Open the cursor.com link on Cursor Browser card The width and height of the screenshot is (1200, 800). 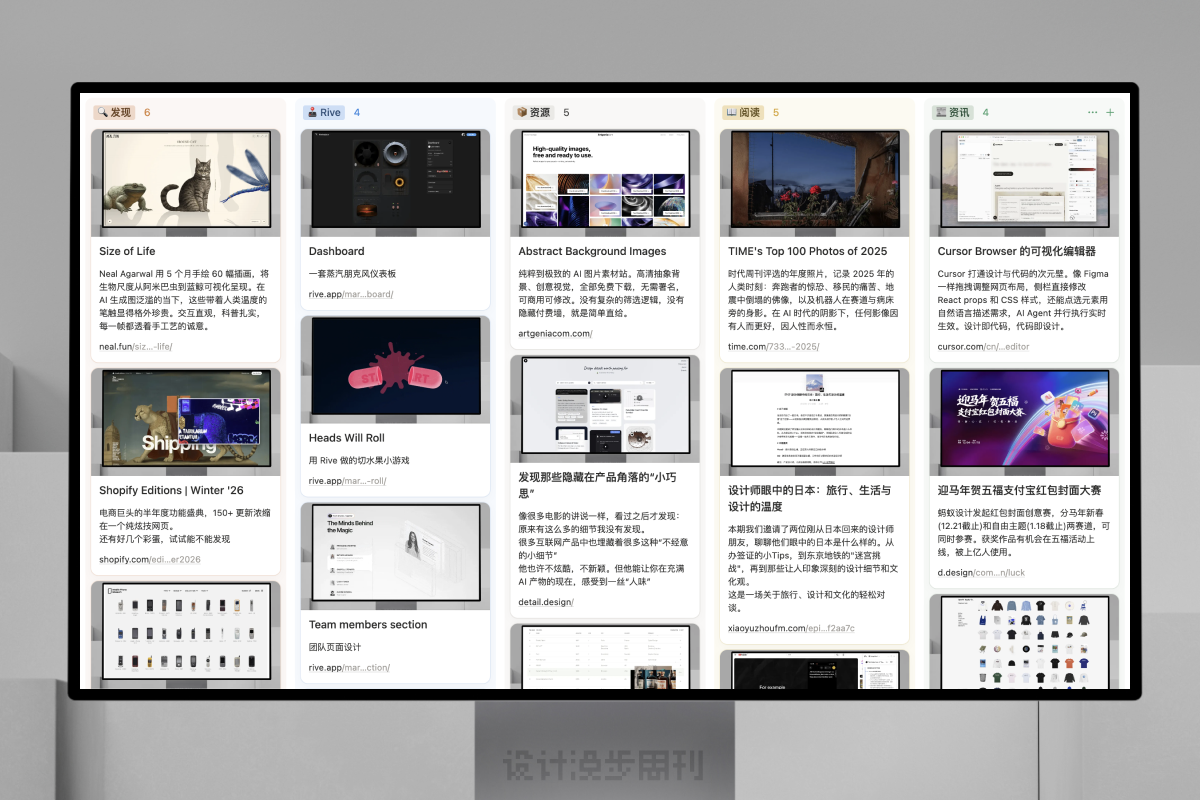point(983,347)
